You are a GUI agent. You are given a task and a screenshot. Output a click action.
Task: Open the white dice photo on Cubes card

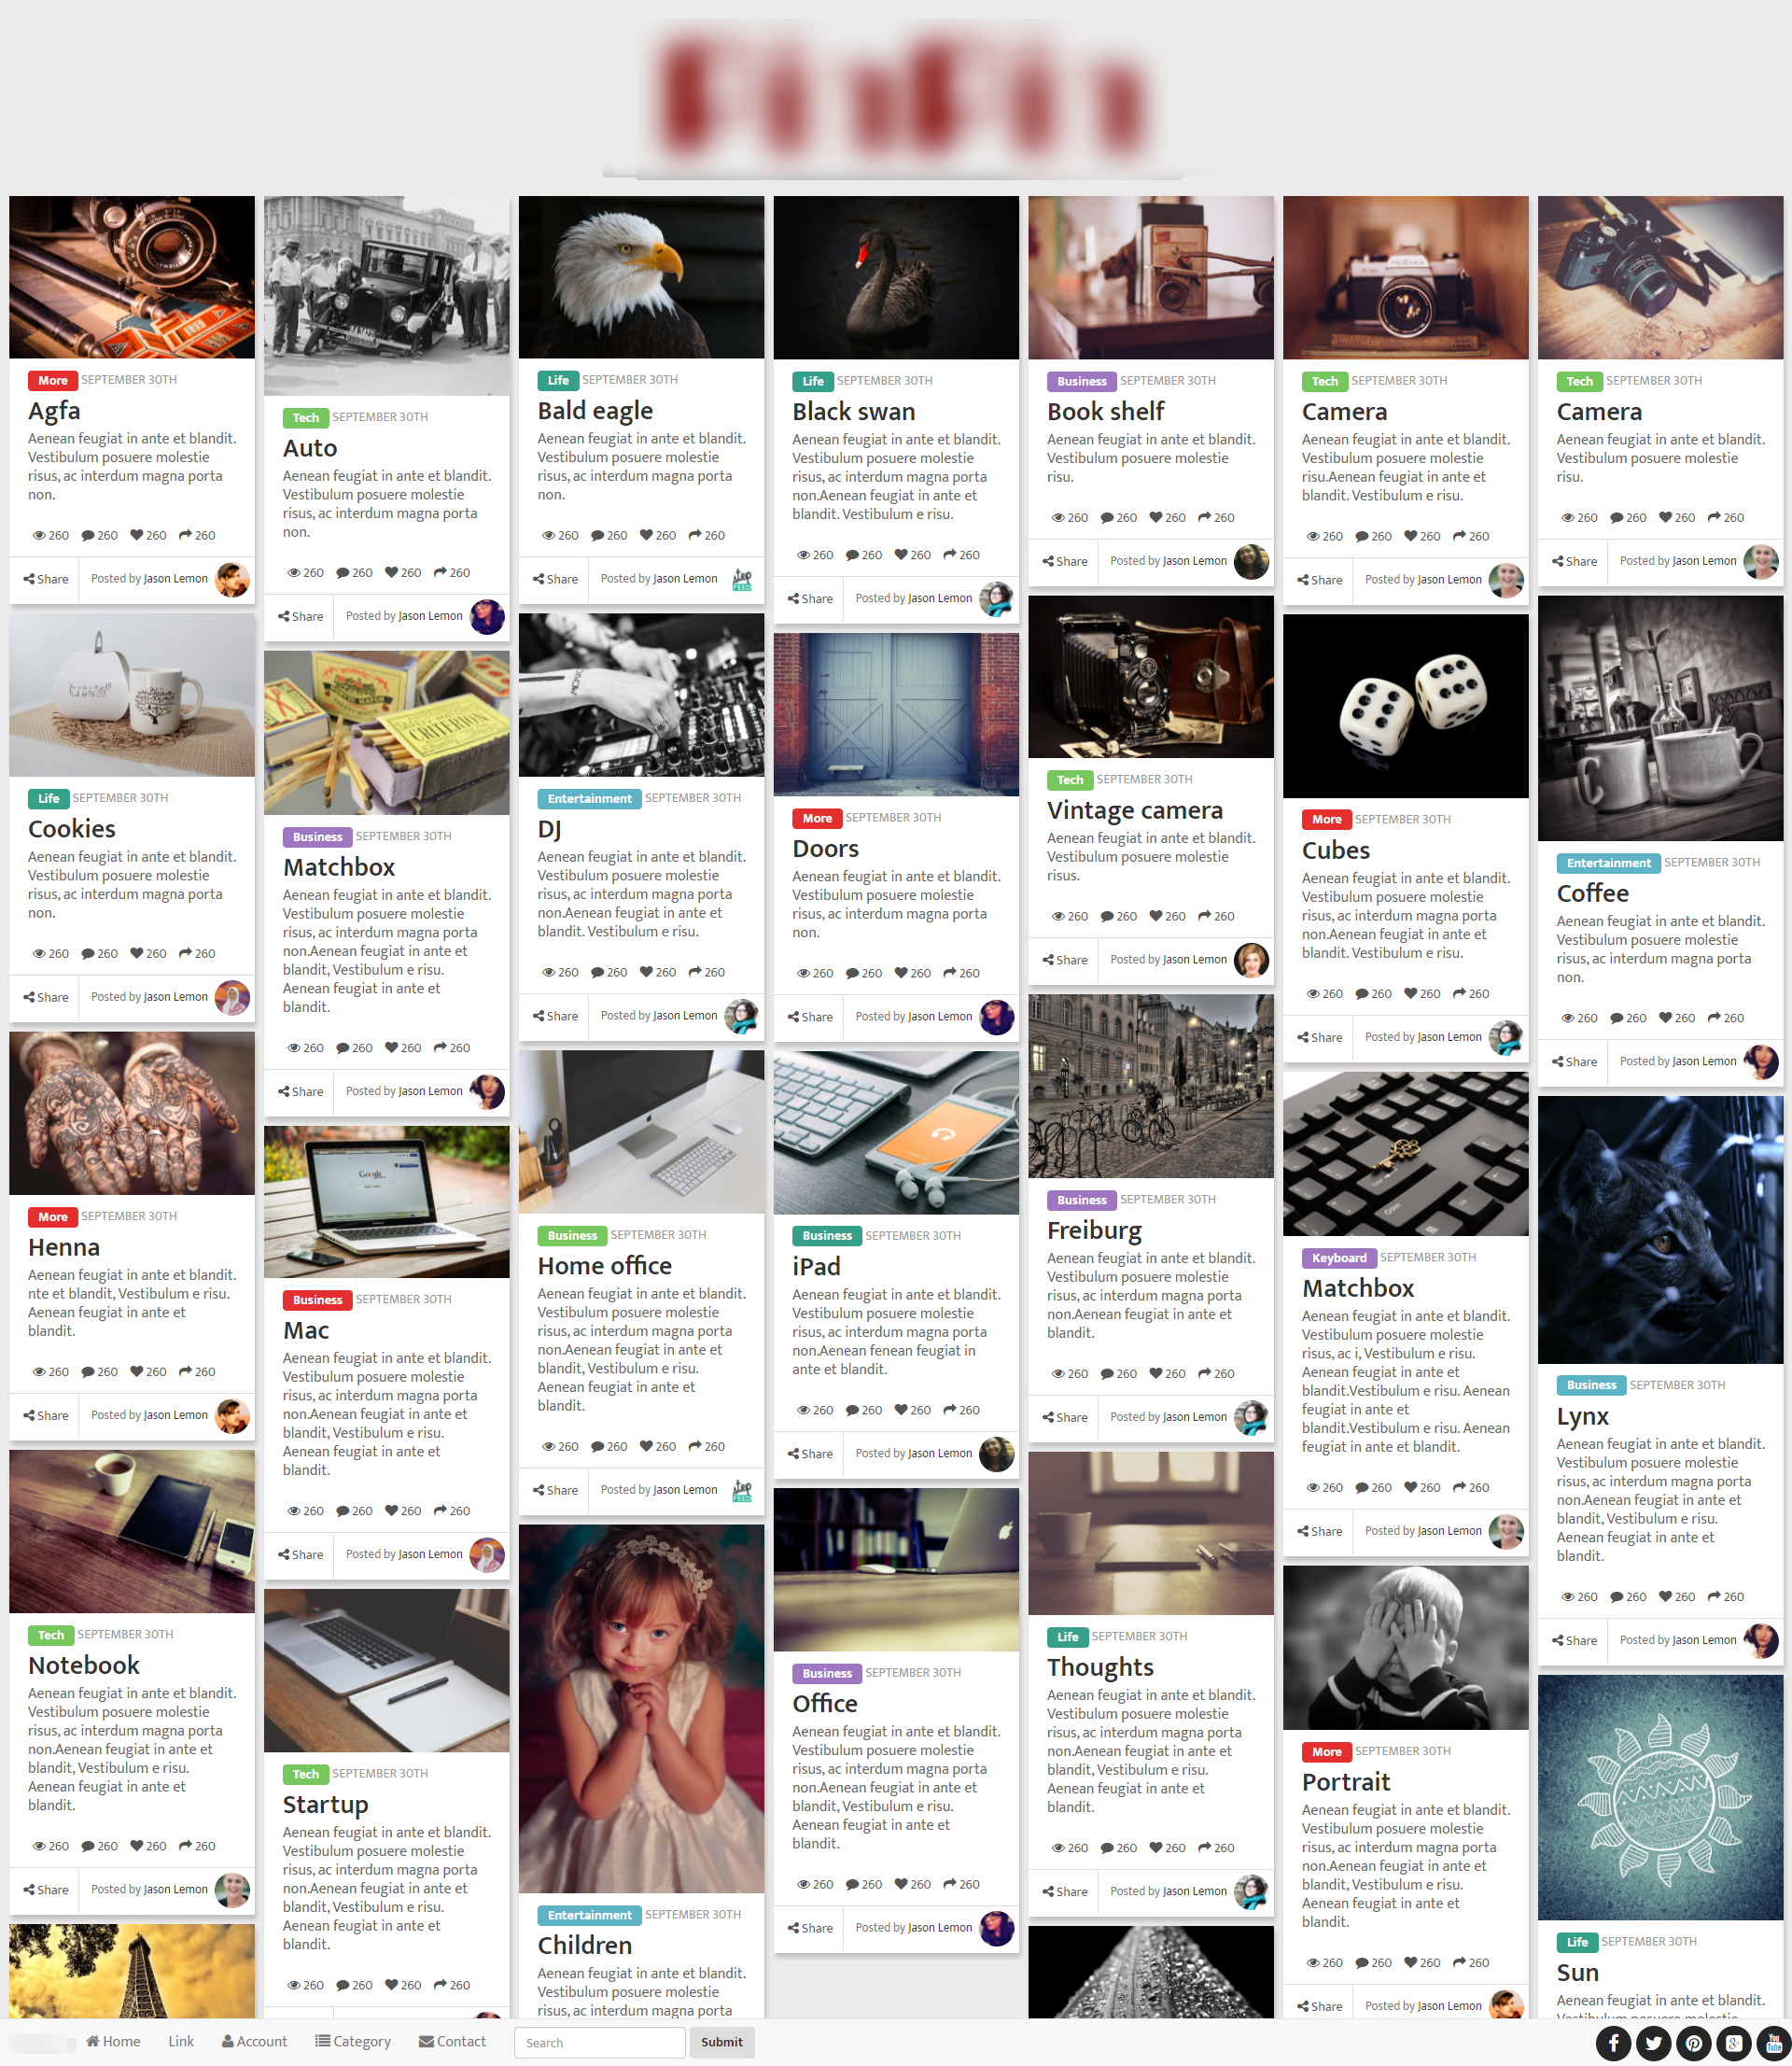1406,705
